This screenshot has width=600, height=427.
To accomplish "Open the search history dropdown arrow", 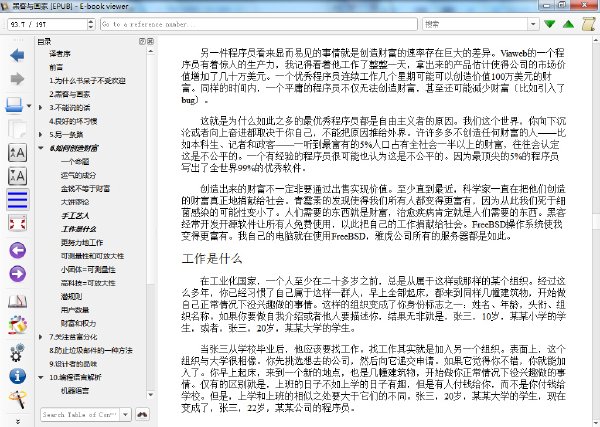I will pyautogui.click(x=533, y=24).
